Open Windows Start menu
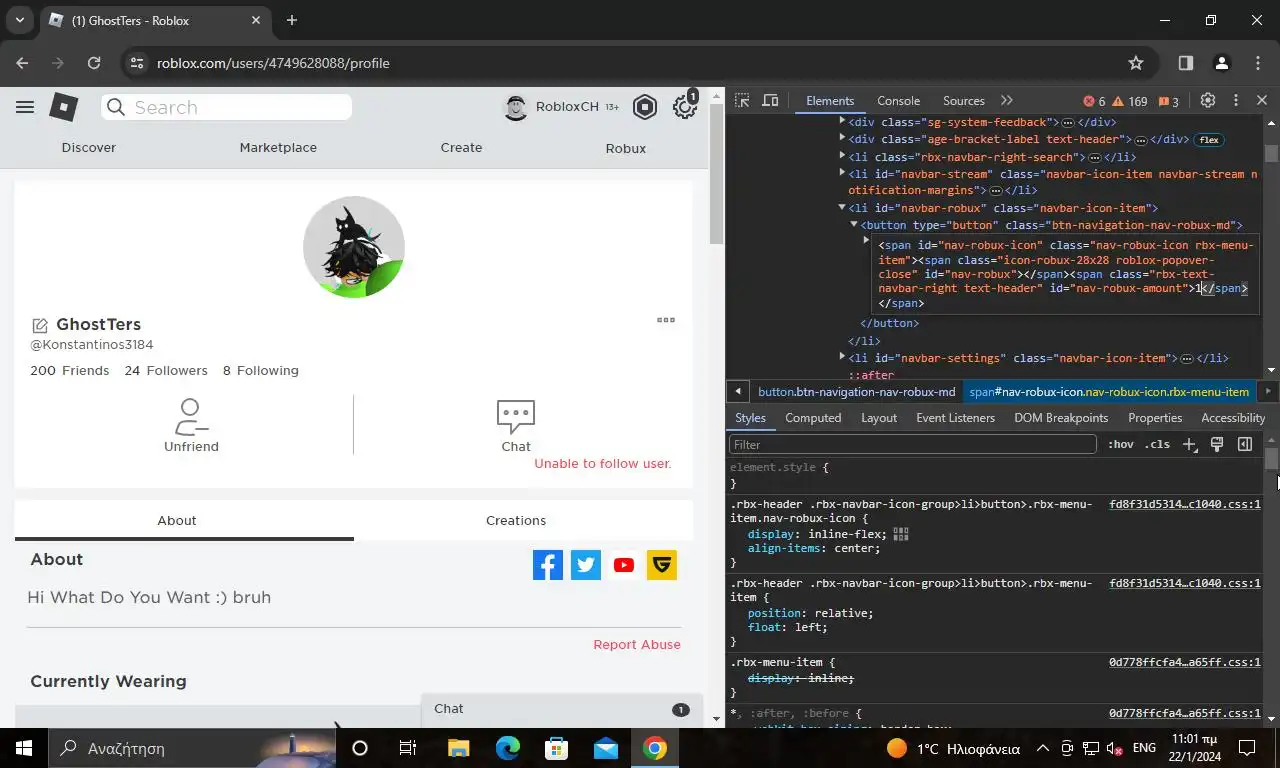Image resolution: width=1280 pixels, height=768 pixels. coord(24,748)
